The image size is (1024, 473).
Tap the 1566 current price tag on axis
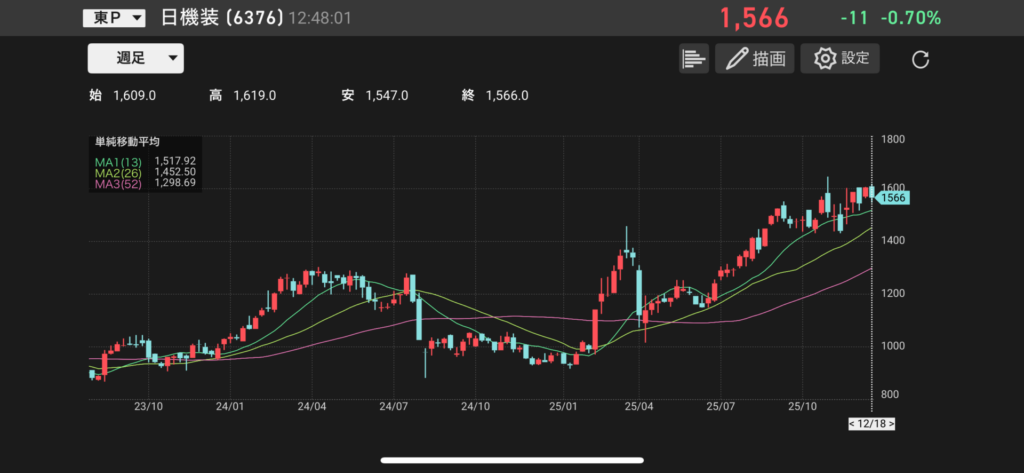click(893, 199)
